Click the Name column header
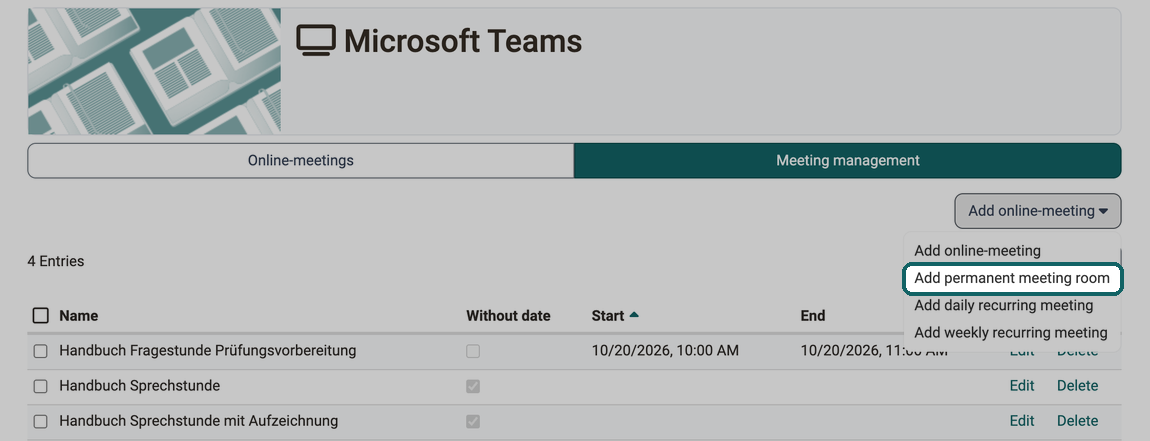This screenshot has width=1150, height=441. (x=78, y=316)
